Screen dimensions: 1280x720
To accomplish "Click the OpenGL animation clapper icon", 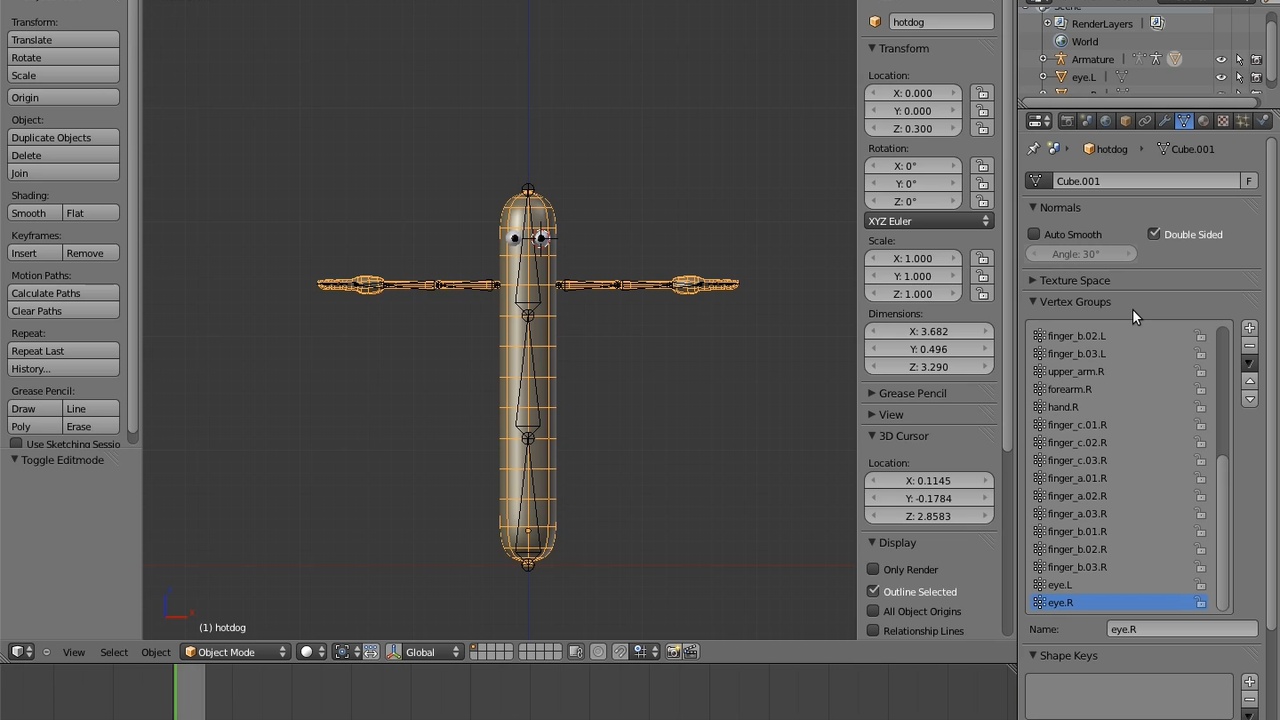I will [689, 652].
